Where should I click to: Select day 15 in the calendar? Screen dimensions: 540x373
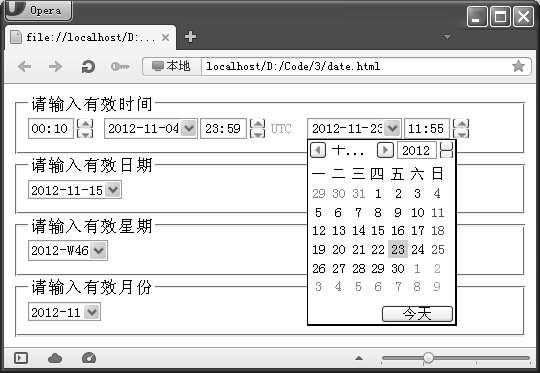coord(378,231)
